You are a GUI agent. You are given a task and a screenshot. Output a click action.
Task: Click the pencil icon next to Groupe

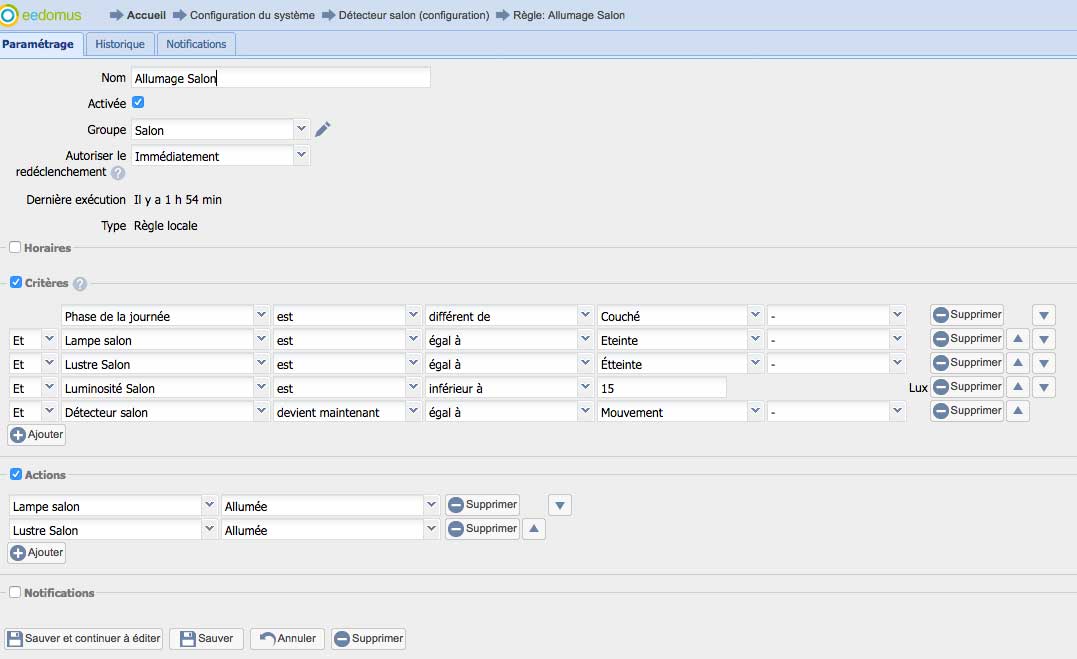[x=323, y=129]
